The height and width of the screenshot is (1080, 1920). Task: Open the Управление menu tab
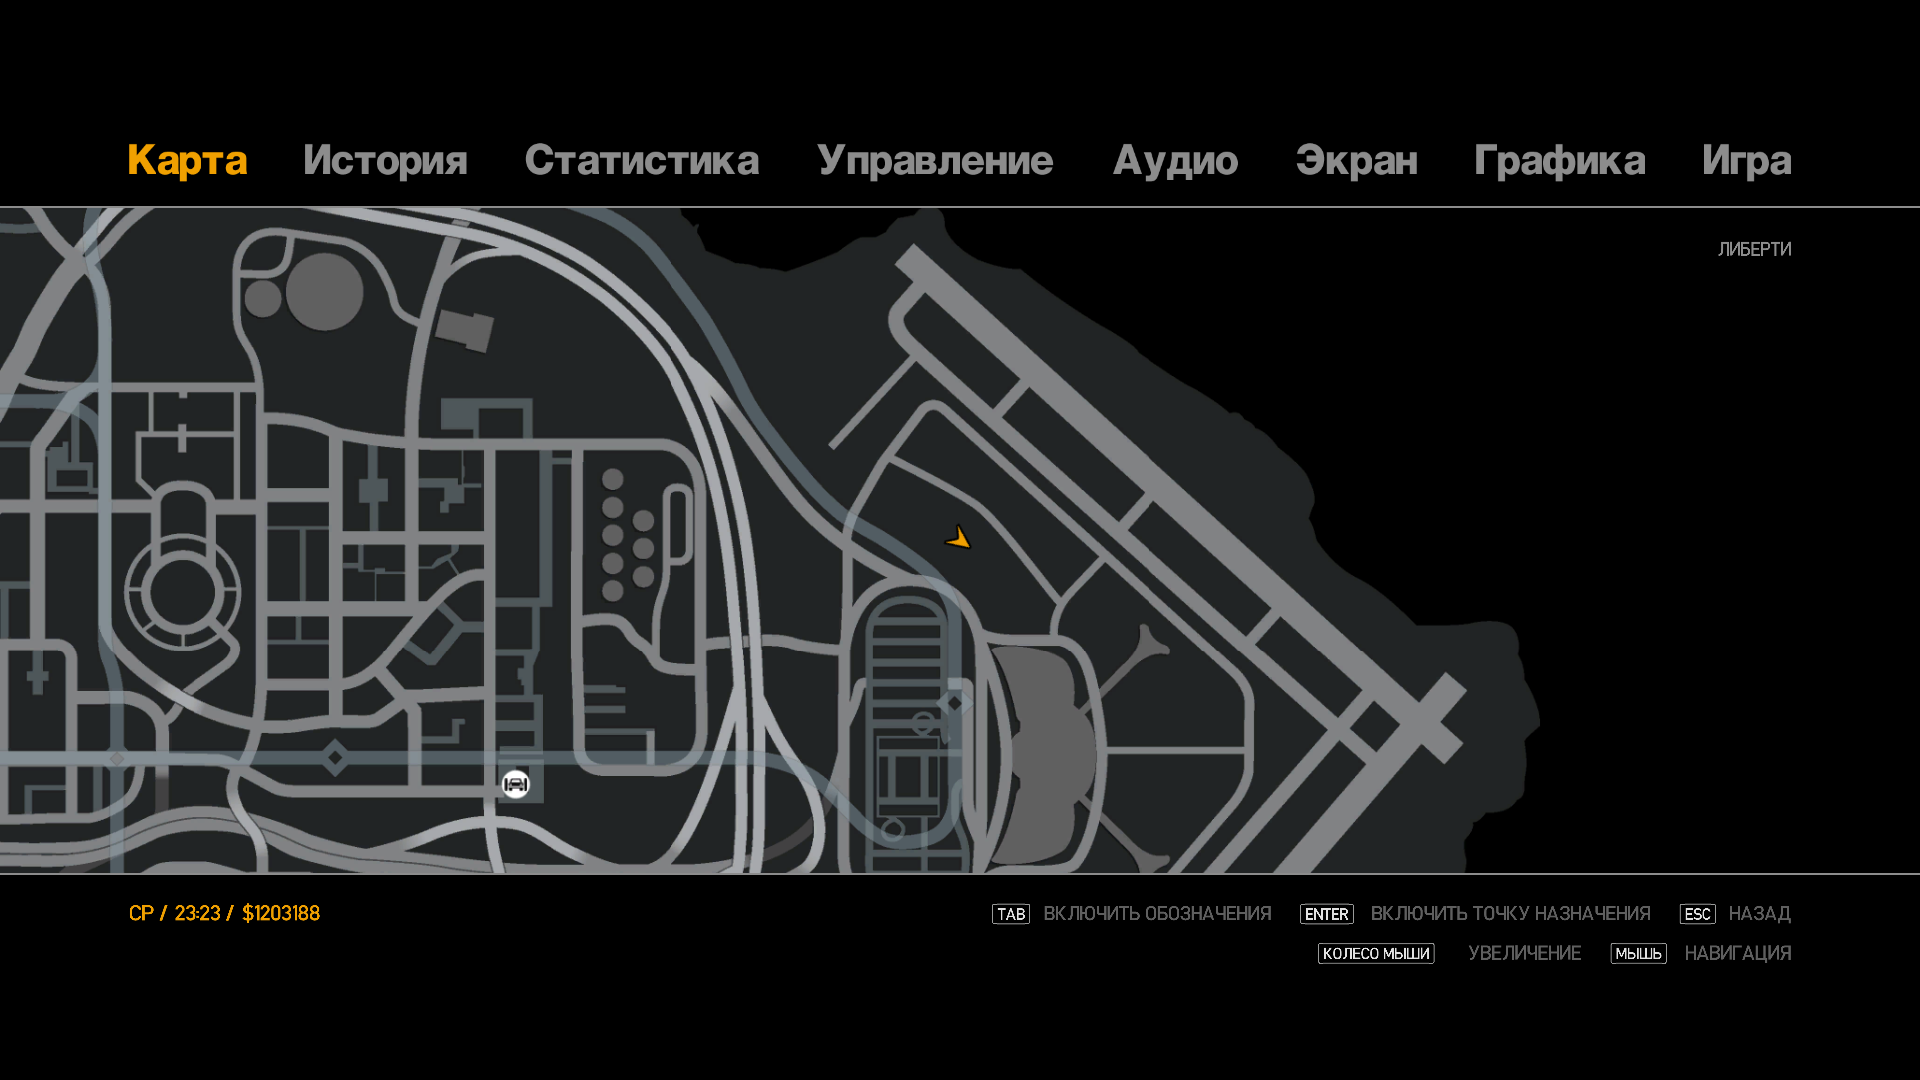[934, 161]
